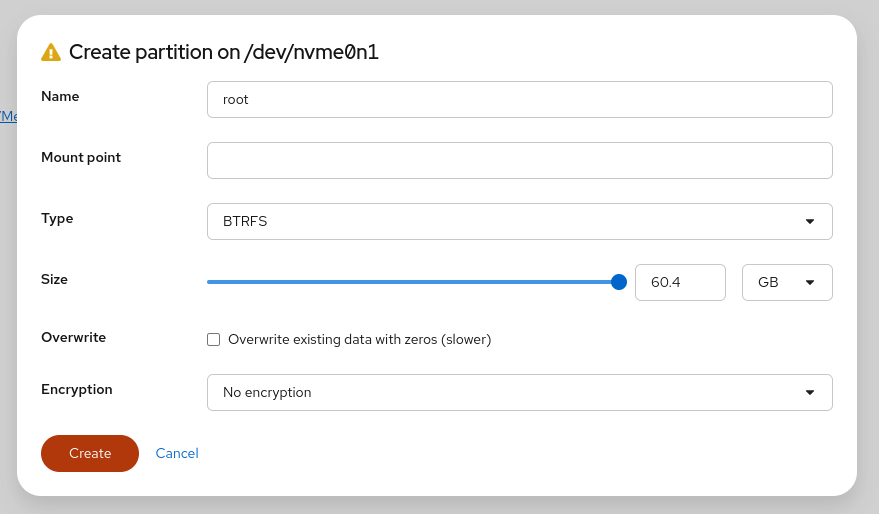Viewport: 879px width, 514px height.
Task: Open the GB size unit dropdown
Action: point(787,283)
